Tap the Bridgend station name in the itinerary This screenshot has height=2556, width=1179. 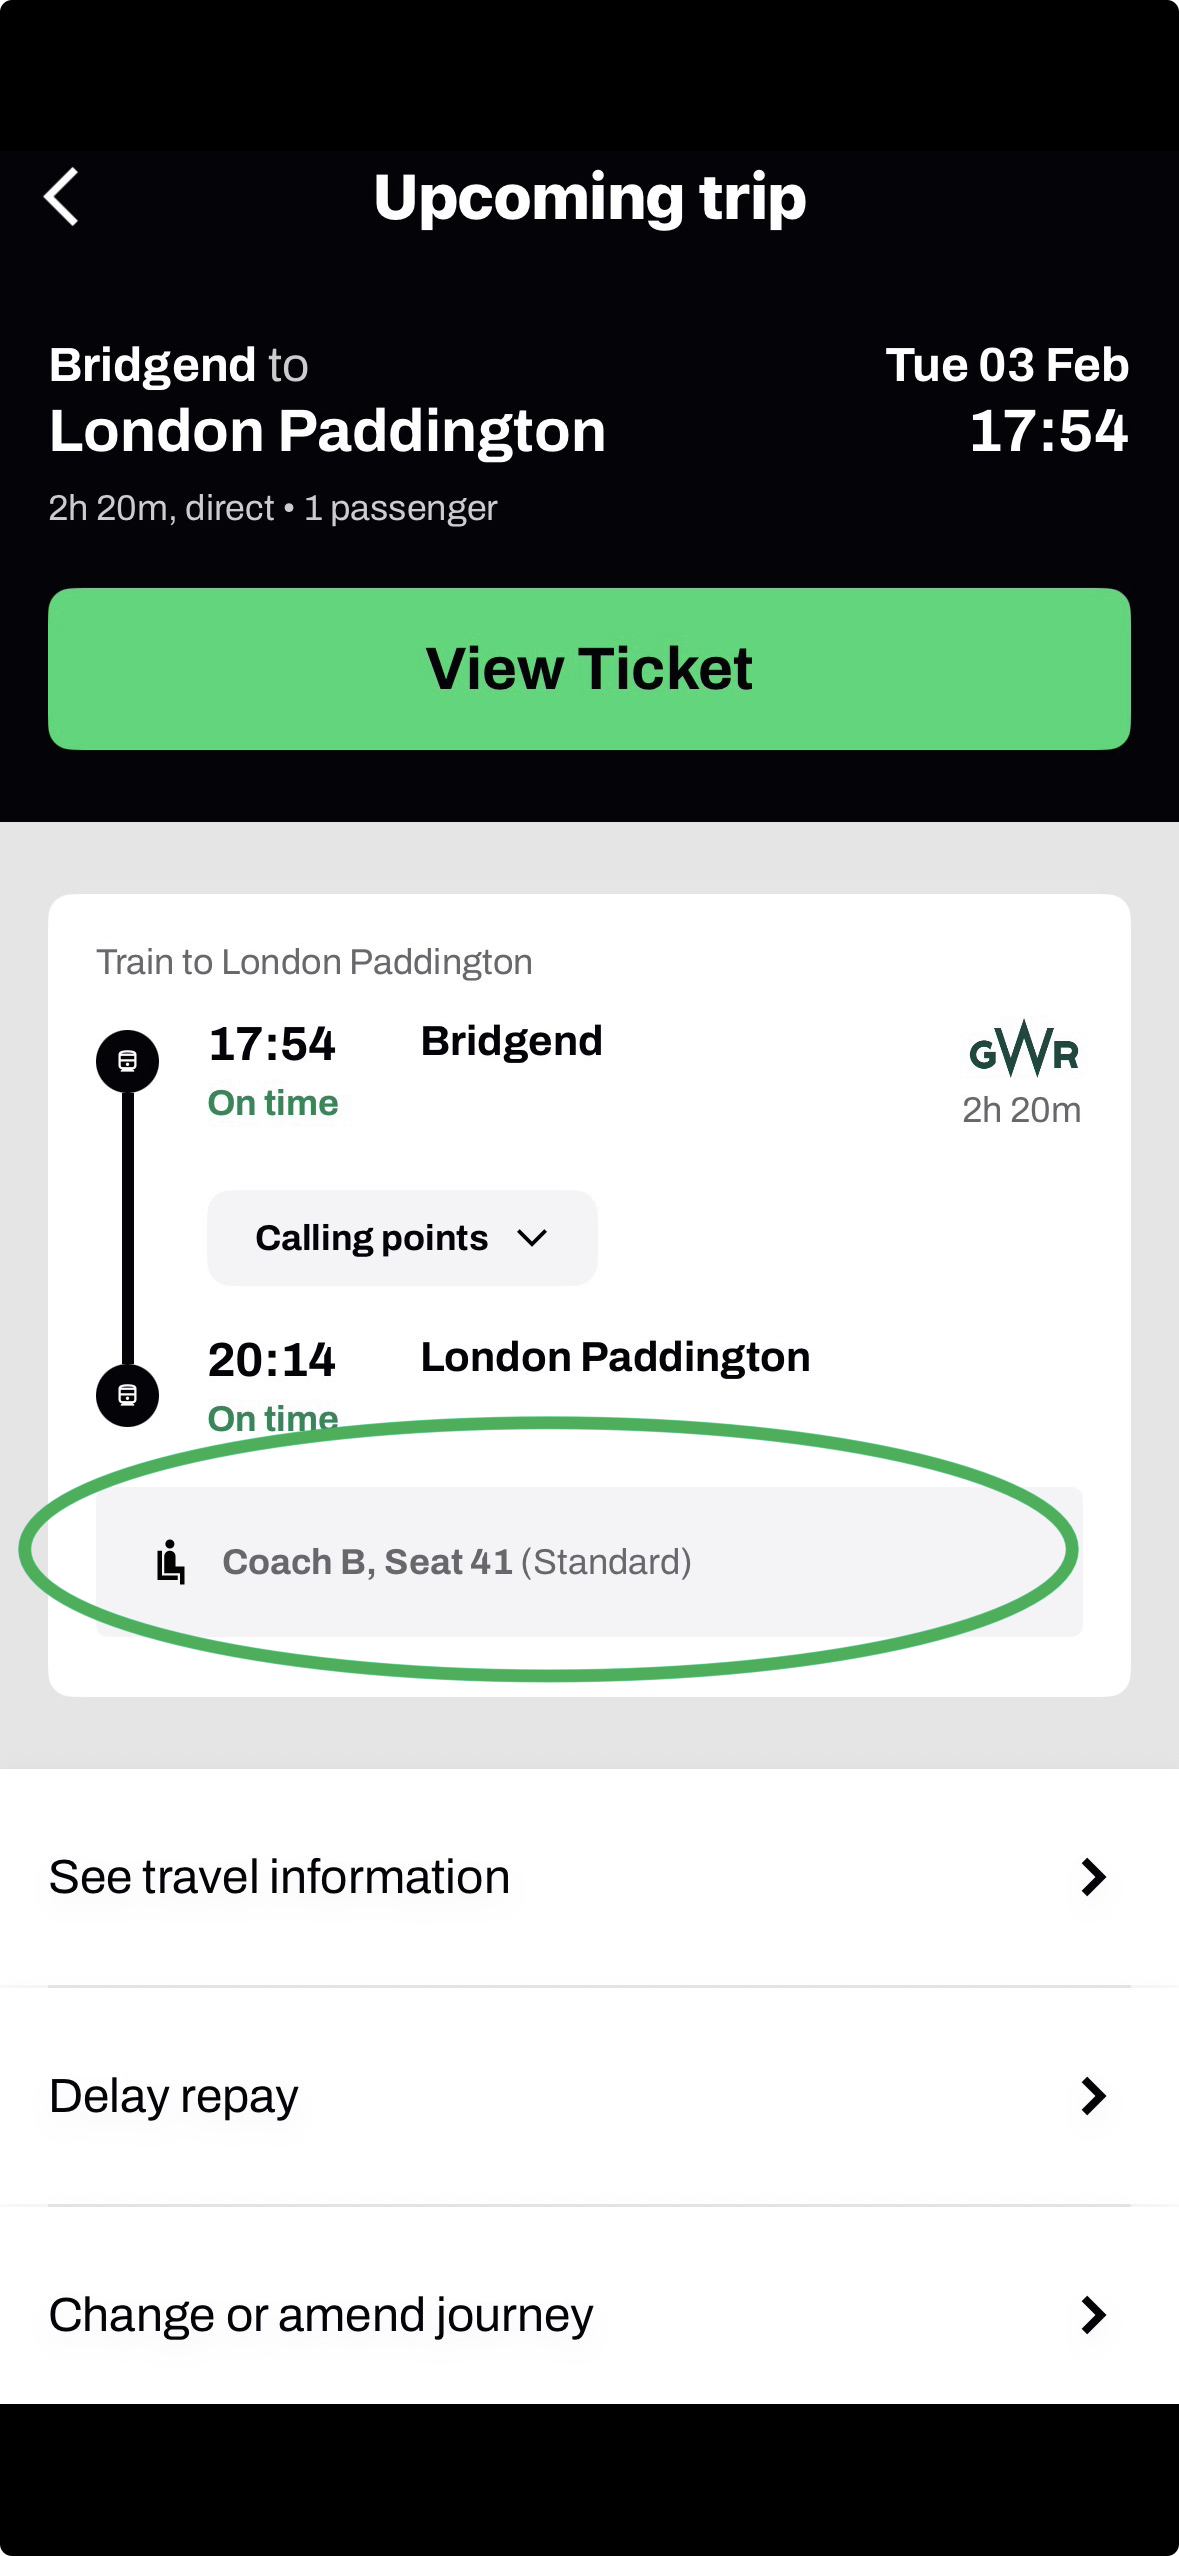coord(511,1042)
